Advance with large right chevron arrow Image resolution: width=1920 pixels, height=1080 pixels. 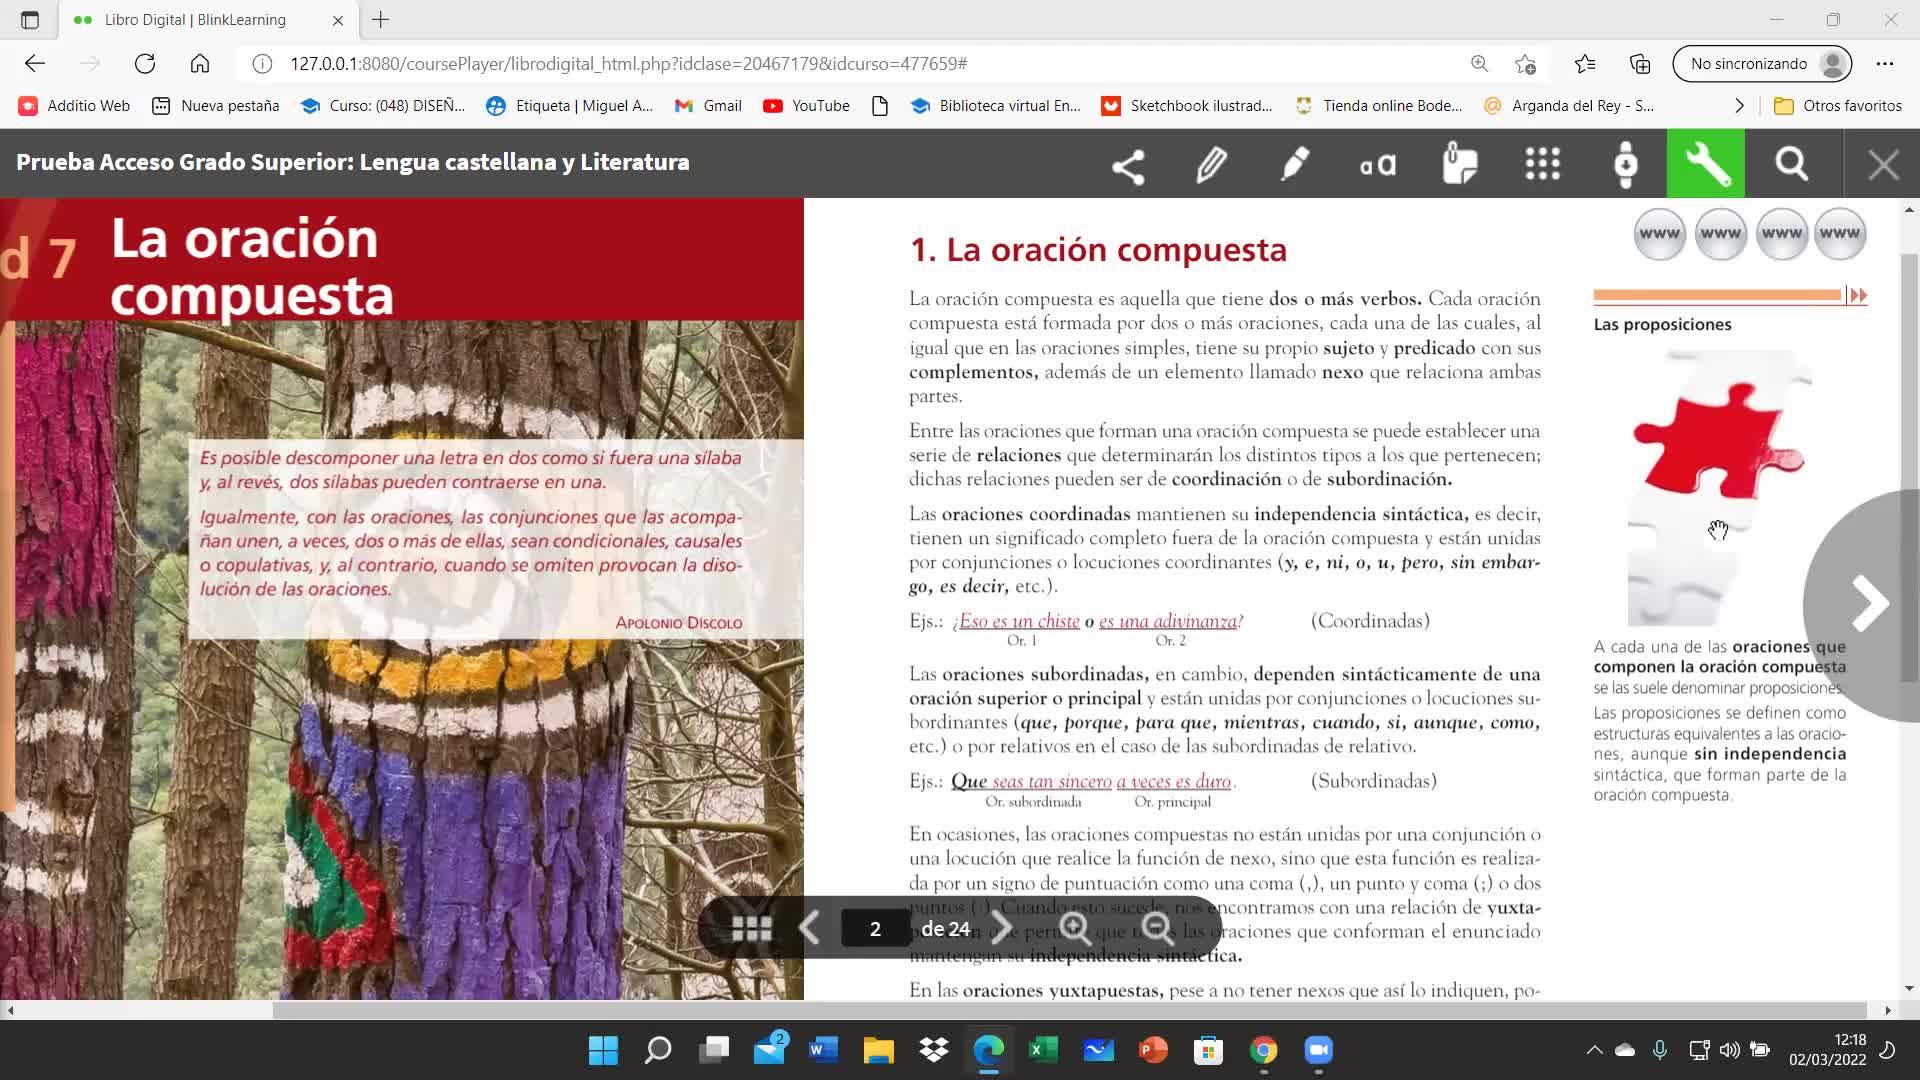[1868, 604]
